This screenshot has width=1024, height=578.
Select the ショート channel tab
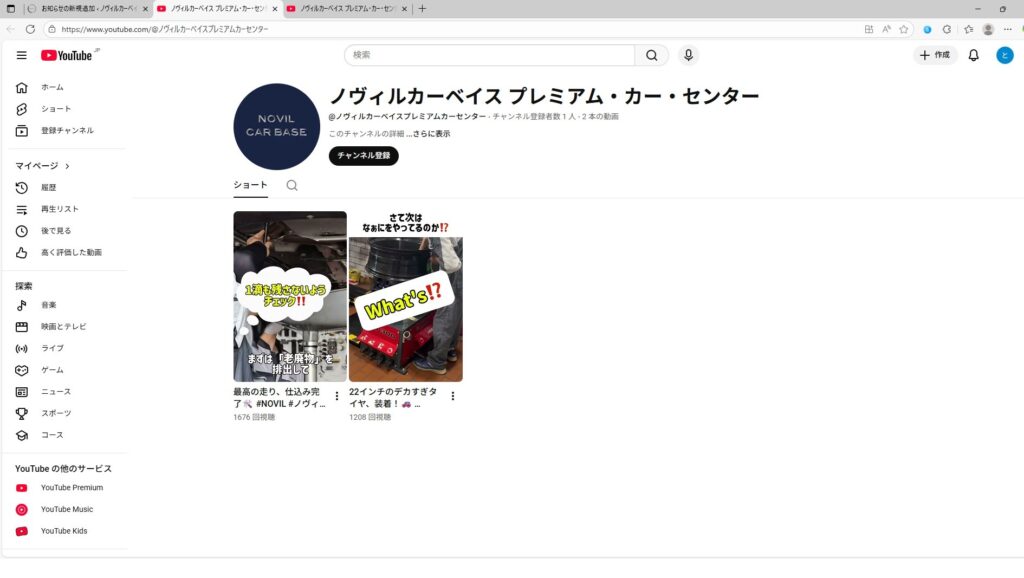250,185
